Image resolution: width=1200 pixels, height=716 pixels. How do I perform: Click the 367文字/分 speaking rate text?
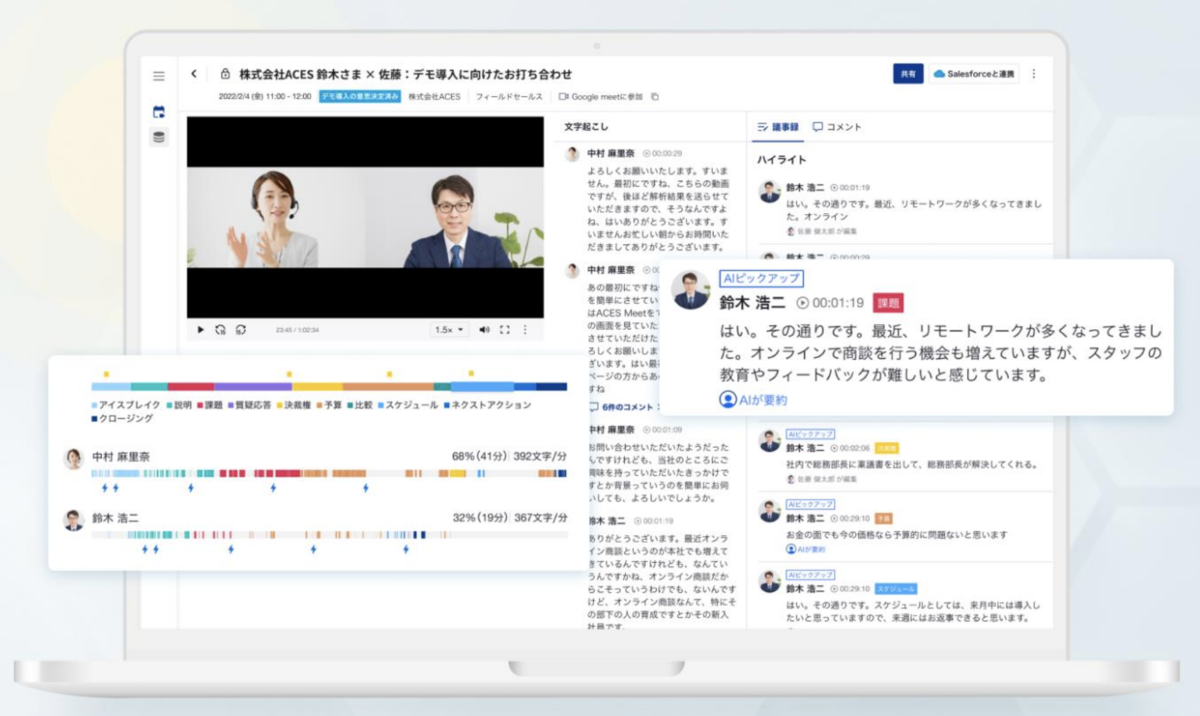click(541, 518)
